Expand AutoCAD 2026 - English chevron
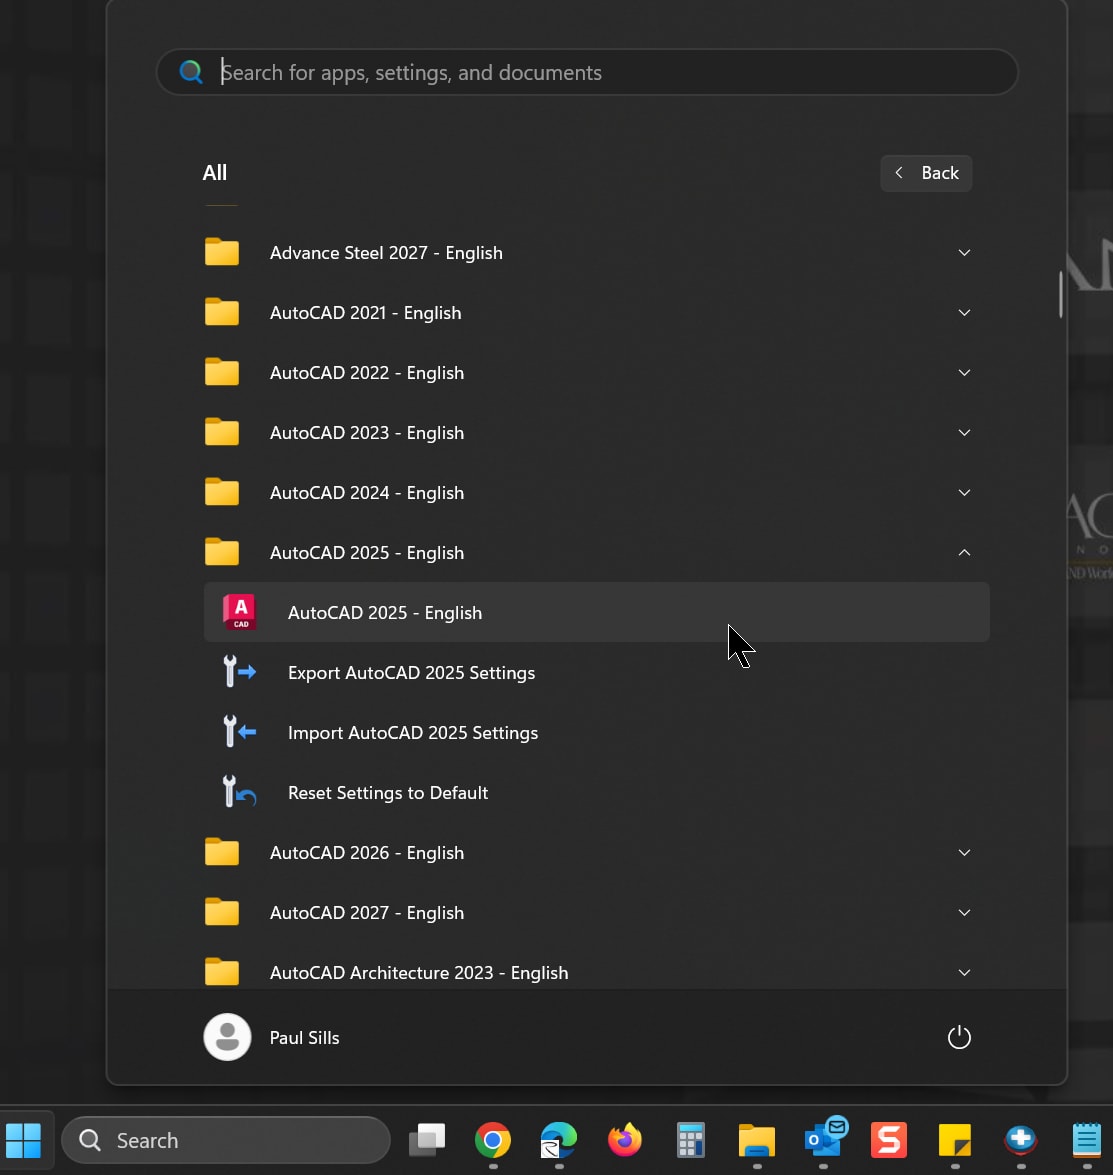 tap(965, 853)
